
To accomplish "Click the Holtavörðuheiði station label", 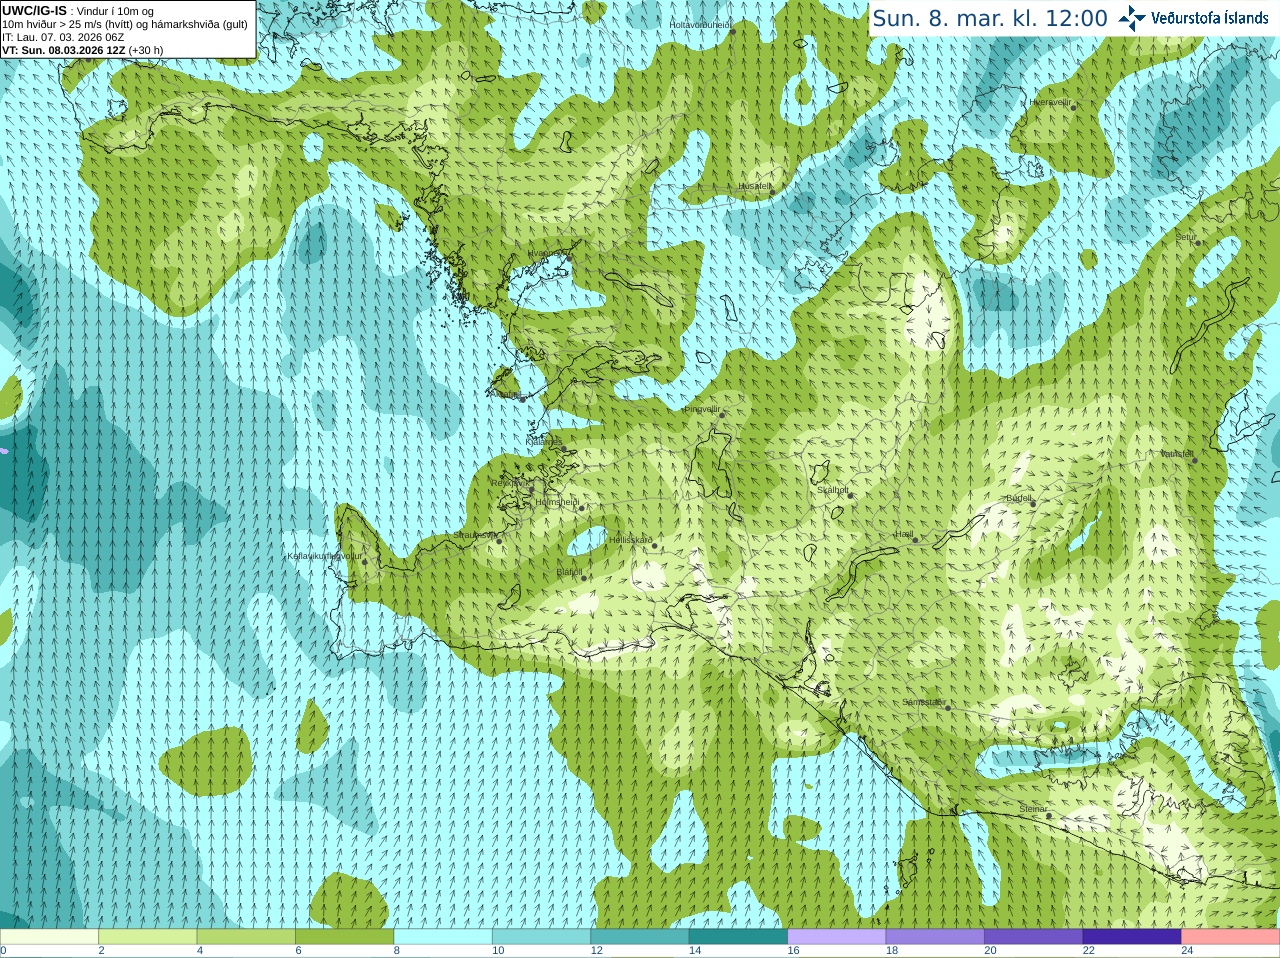I will click(x=700, y=24).
